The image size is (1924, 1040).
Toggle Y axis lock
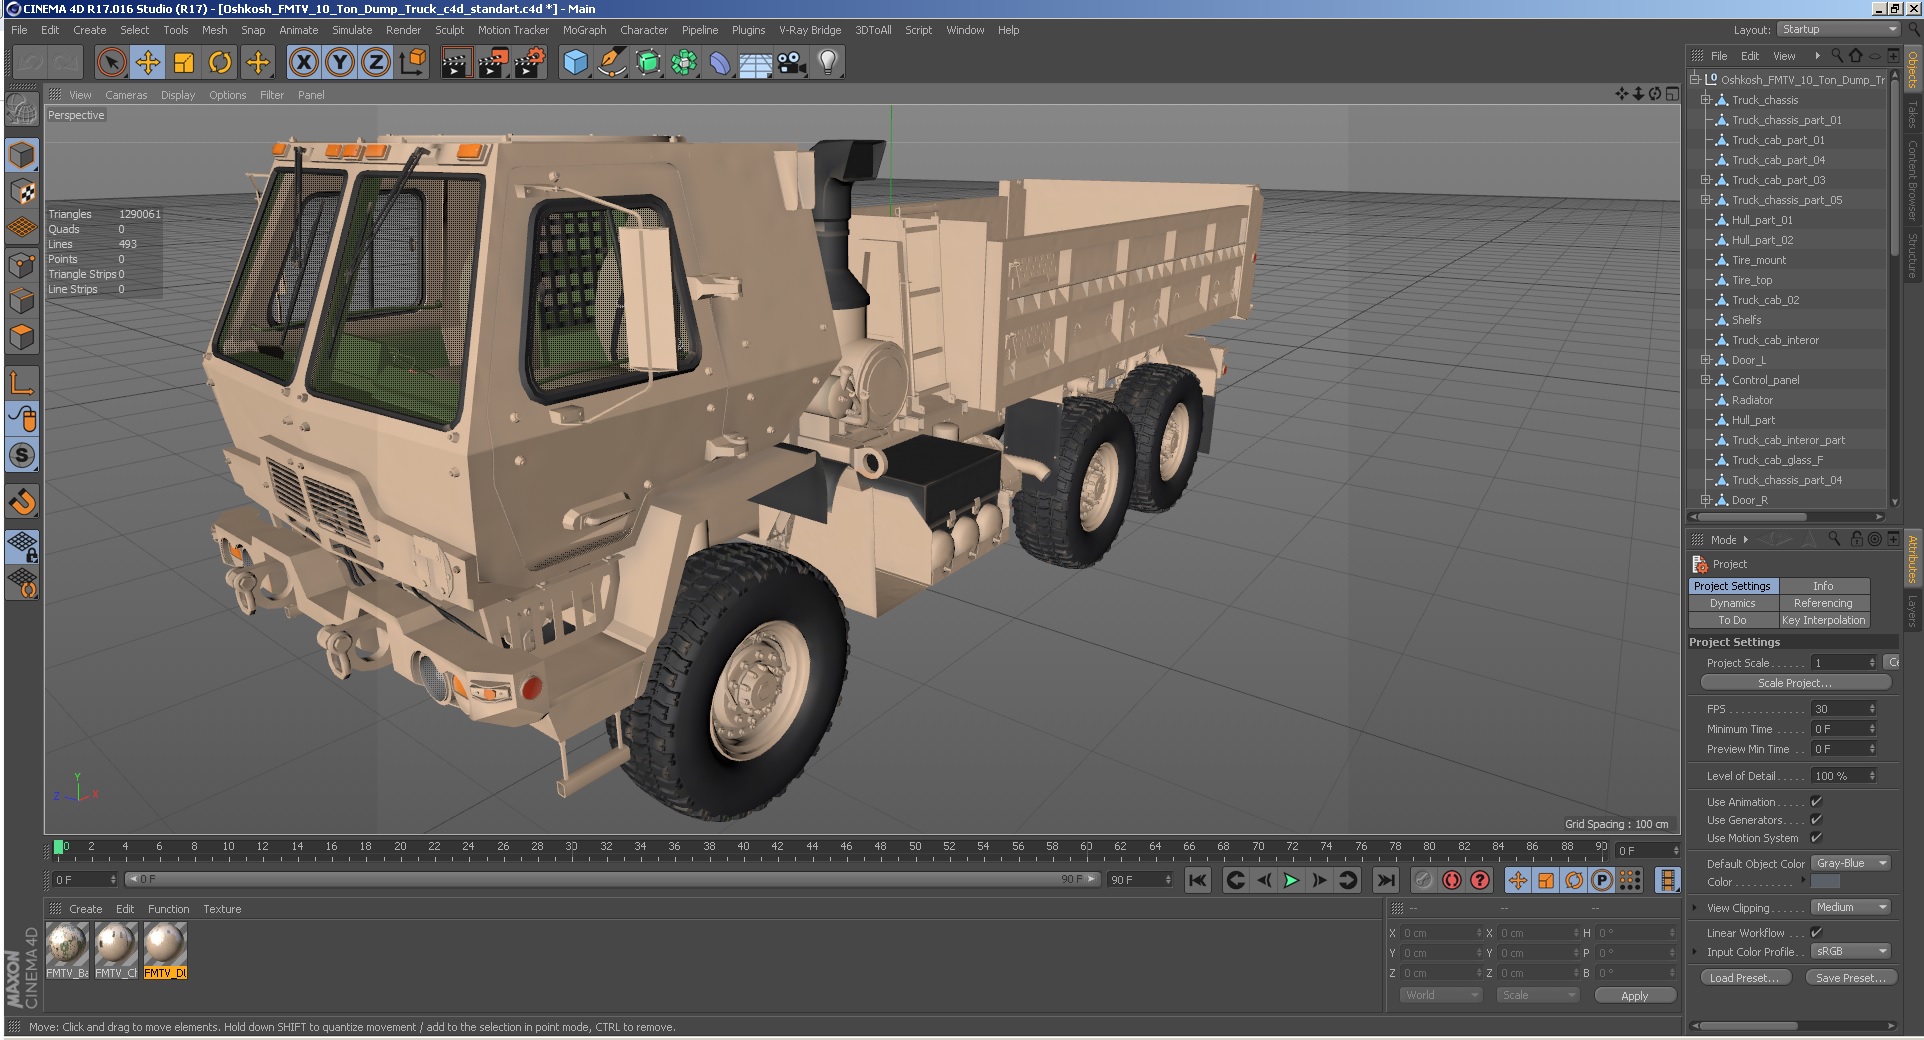point(340,63)
